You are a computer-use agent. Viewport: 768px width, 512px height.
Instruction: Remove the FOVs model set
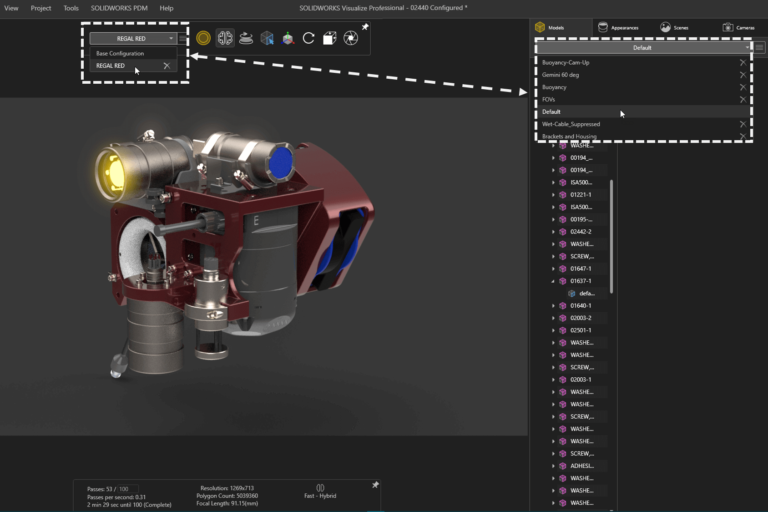point(743,99)
